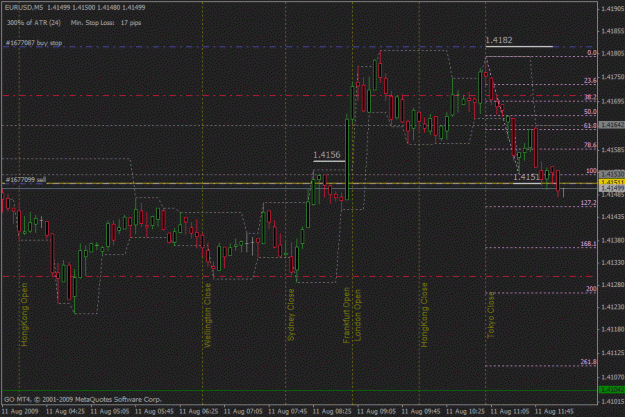Select the Fibonacci 200 level label
The width and height of the screenshot is (625, 417).
pos(592,289)
